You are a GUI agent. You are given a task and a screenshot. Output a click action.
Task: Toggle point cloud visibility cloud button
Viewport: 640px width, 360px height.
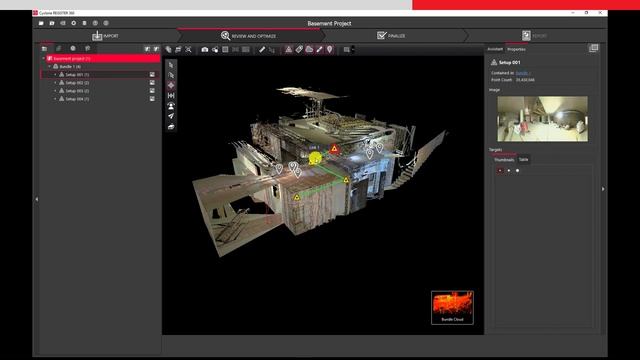[x=309, y=50]
